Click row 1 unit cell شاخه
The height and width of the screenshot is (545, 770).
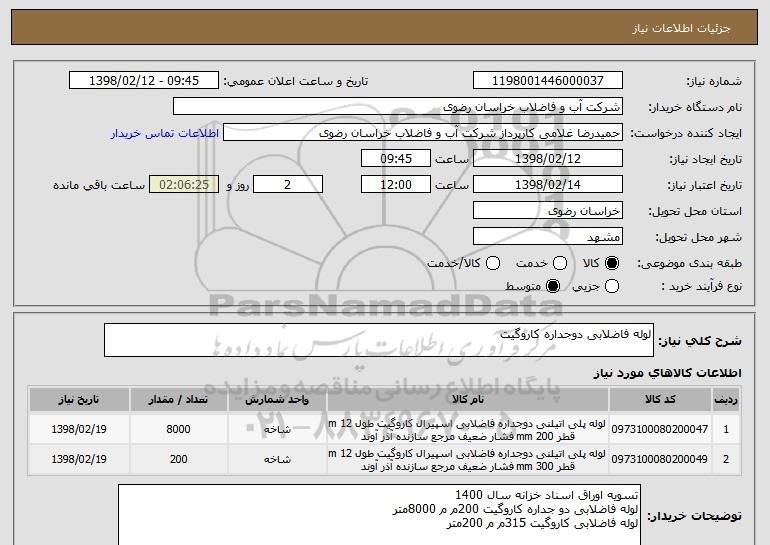pos(277,429)
